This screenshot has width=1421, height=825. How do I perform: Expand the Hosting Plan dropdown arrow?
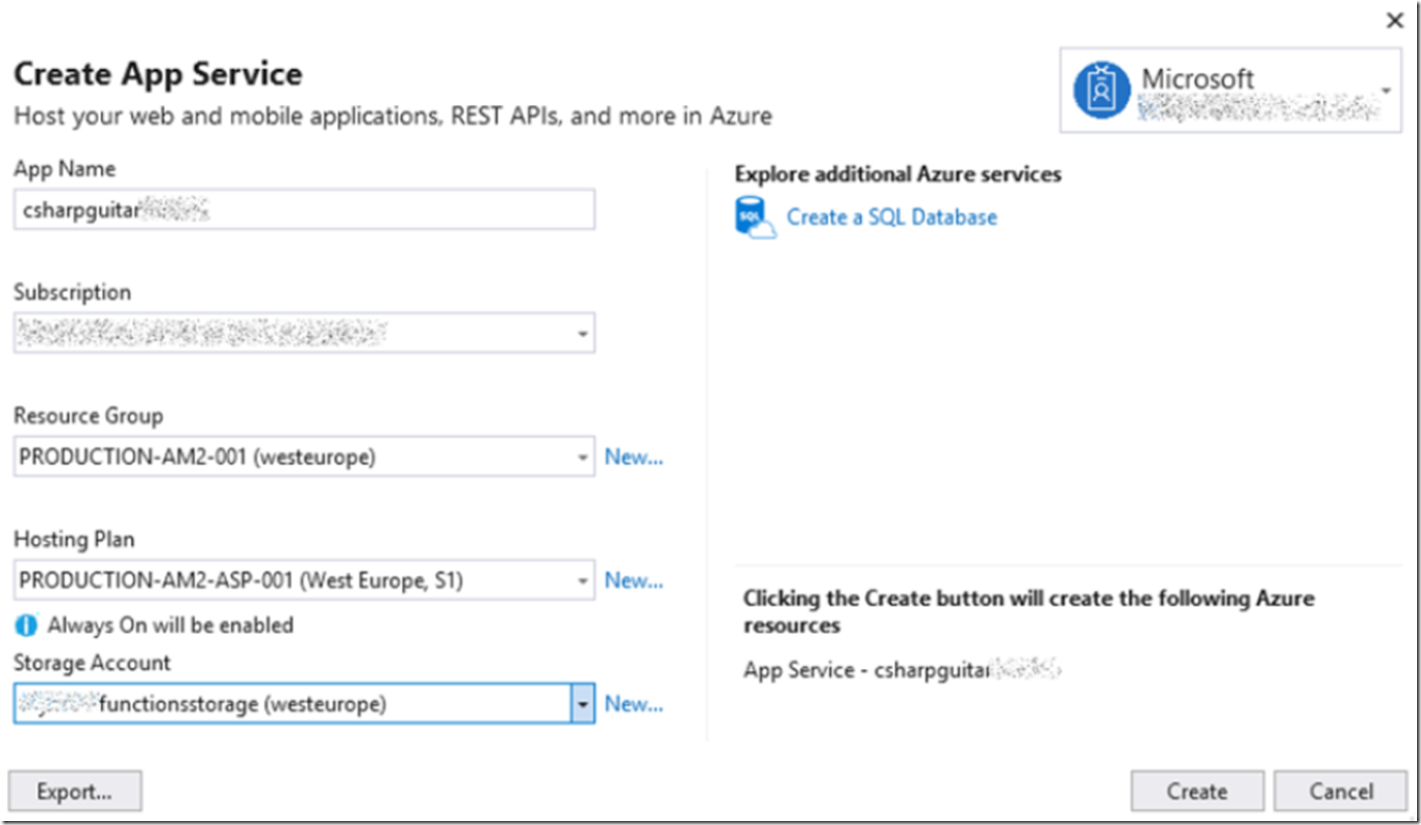pos(583,581)
